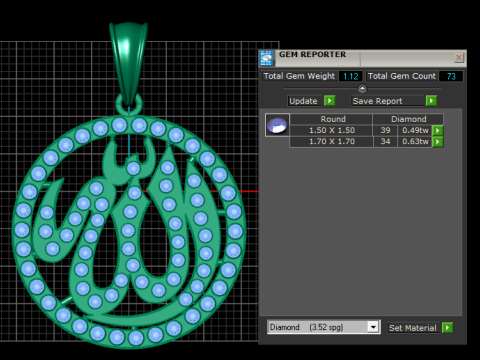Viewport: 480px width, 360px height.
Task: Click the Save Report button label
Action: tap(378, 101)
